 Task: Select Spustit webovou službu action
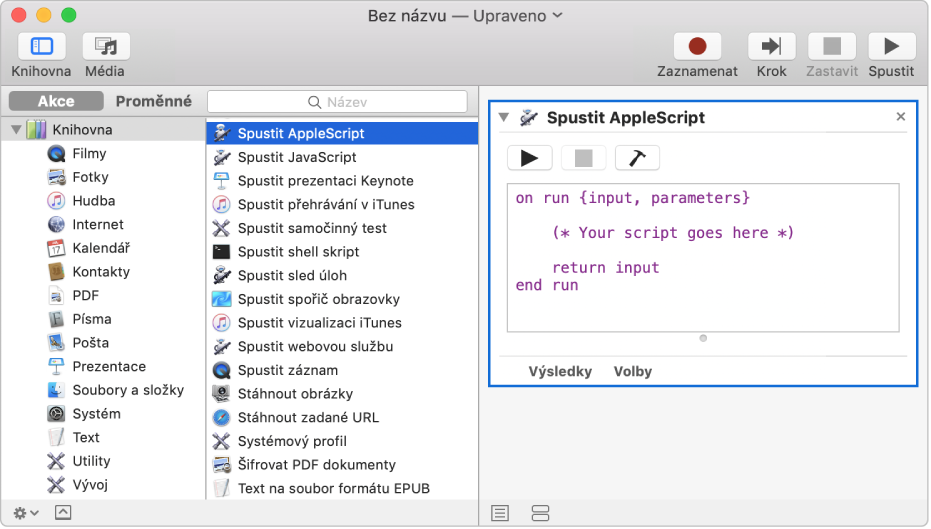click(342, 347)
